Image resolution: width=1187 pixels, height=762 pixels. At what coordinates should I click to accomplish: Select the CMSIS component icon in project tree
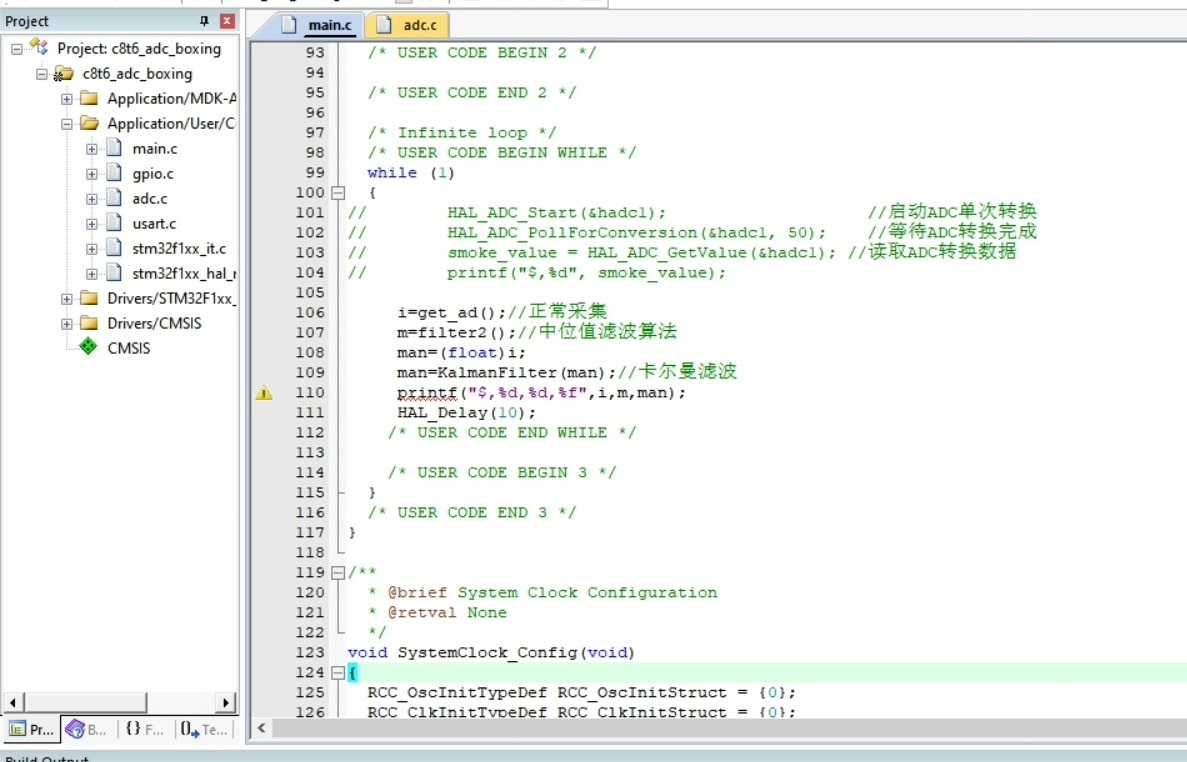point(87,347)
